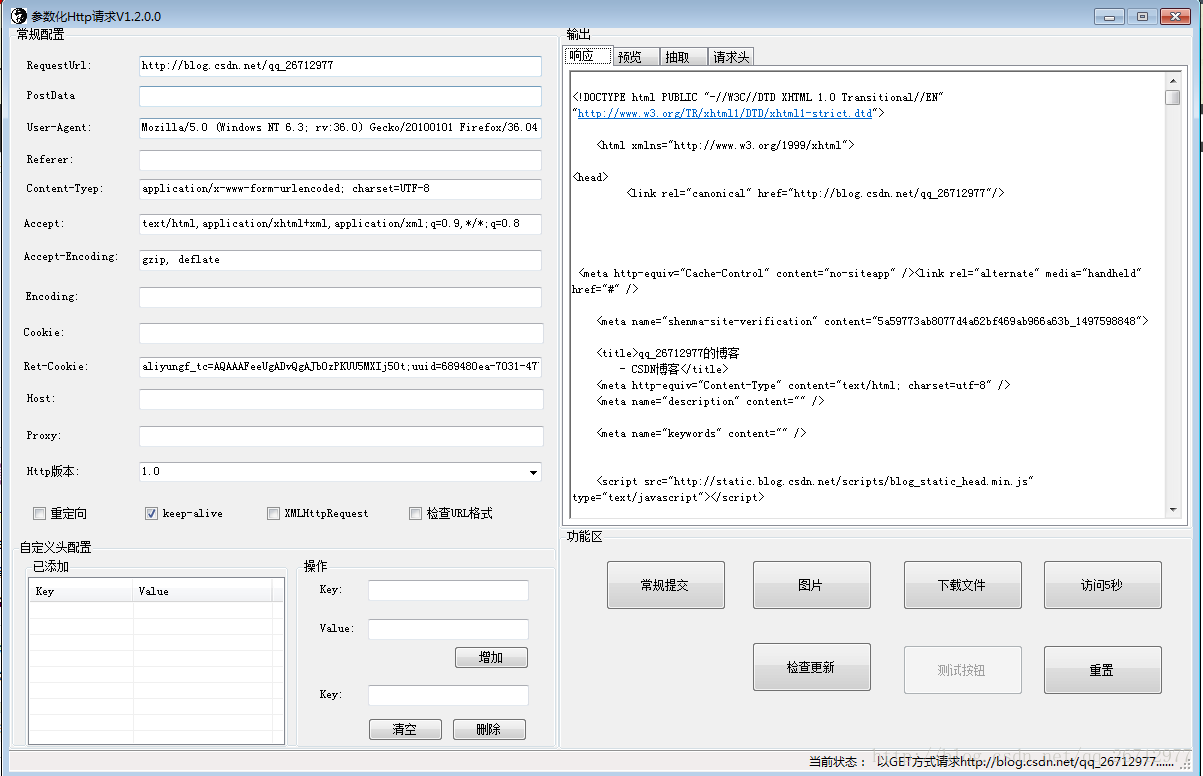
Task: Enable the XMLHttpRequest checkbox
Action: (x=273, y=514)
